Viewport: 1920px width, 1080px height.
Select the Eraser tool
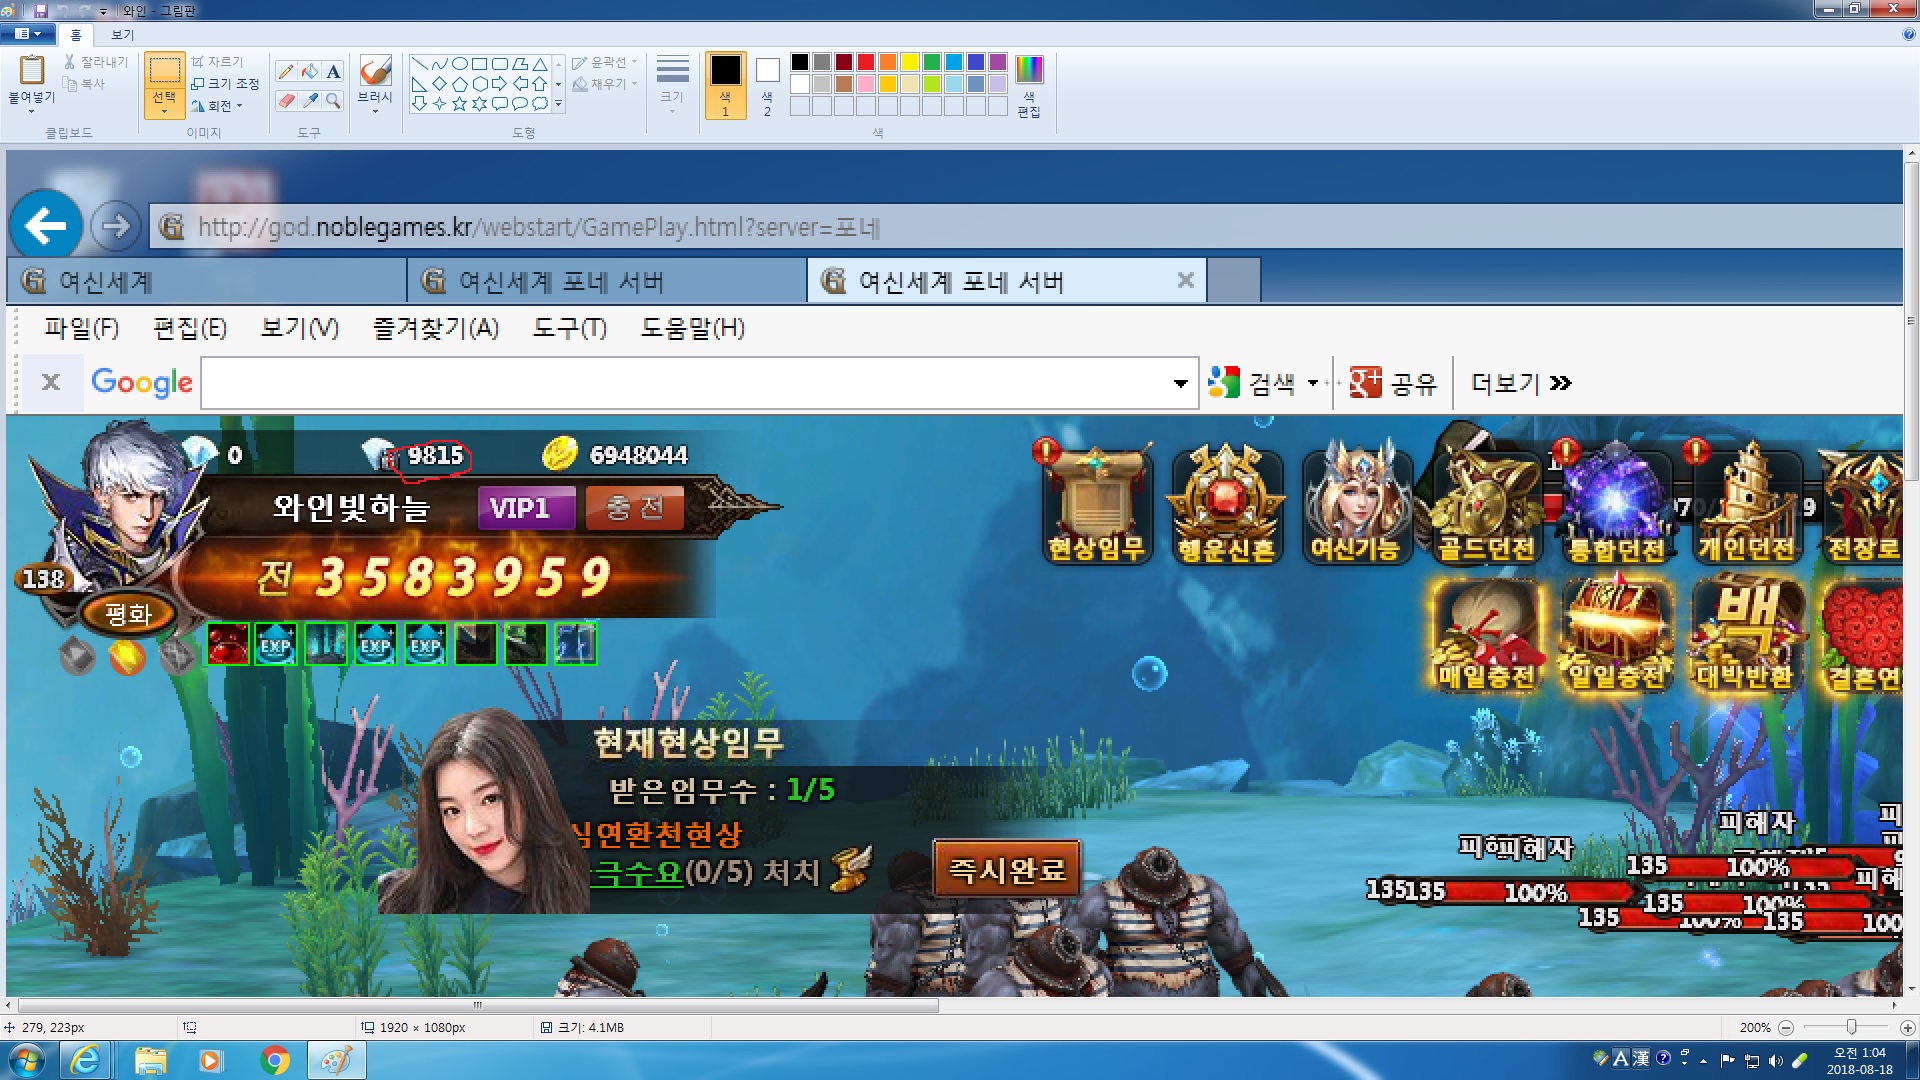pos(286,101)
